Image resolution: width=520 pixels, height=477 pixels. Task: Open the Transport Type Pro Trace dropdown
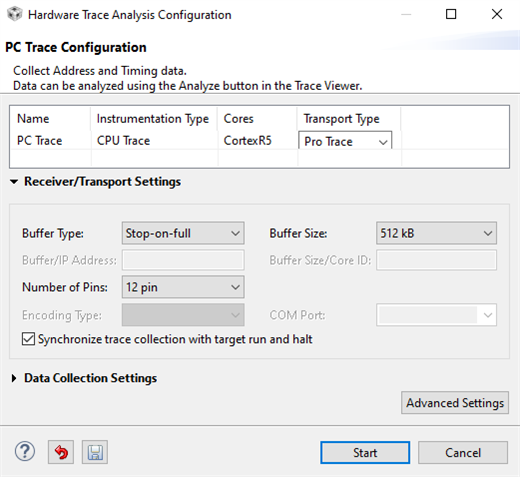[345, 141]
